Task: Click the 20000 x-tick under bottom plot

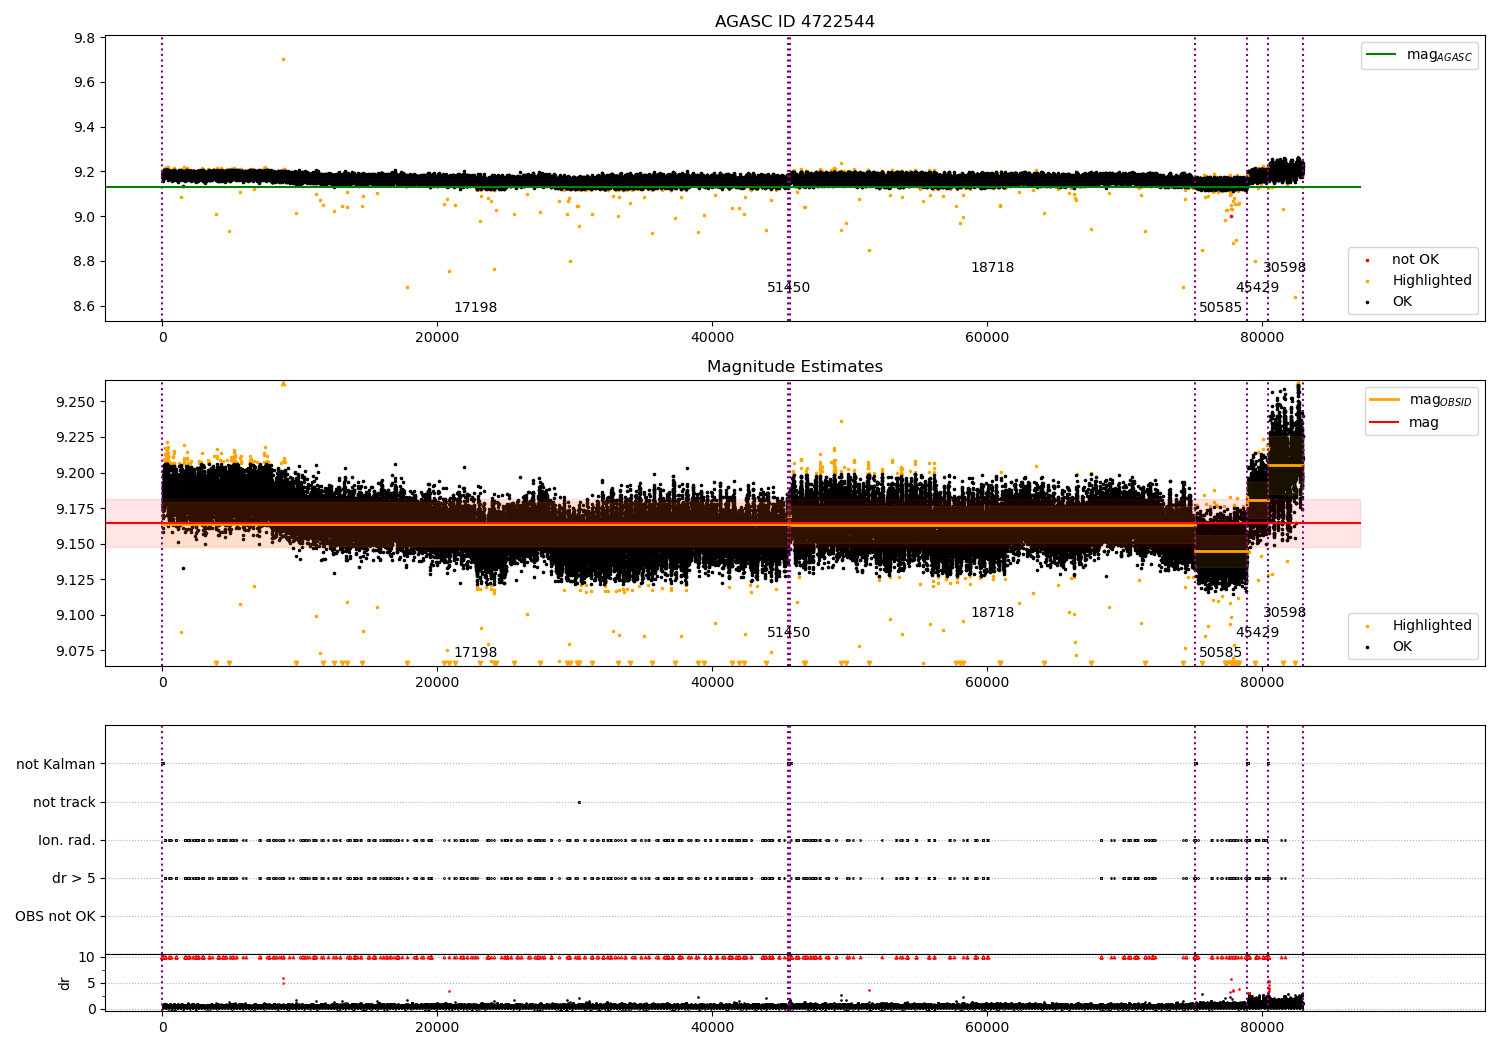Action: tap(437, 1027)
